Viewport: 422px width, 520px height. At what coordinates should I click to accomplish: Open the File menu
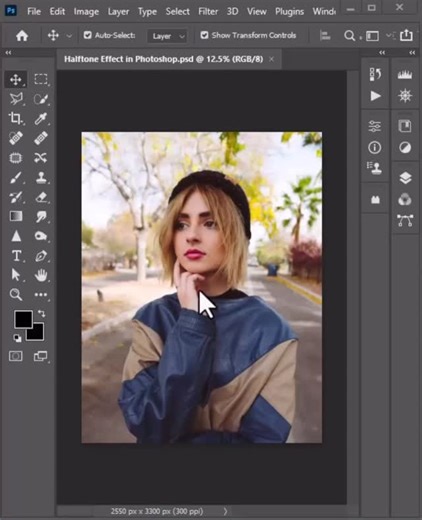tap(34, 12)
